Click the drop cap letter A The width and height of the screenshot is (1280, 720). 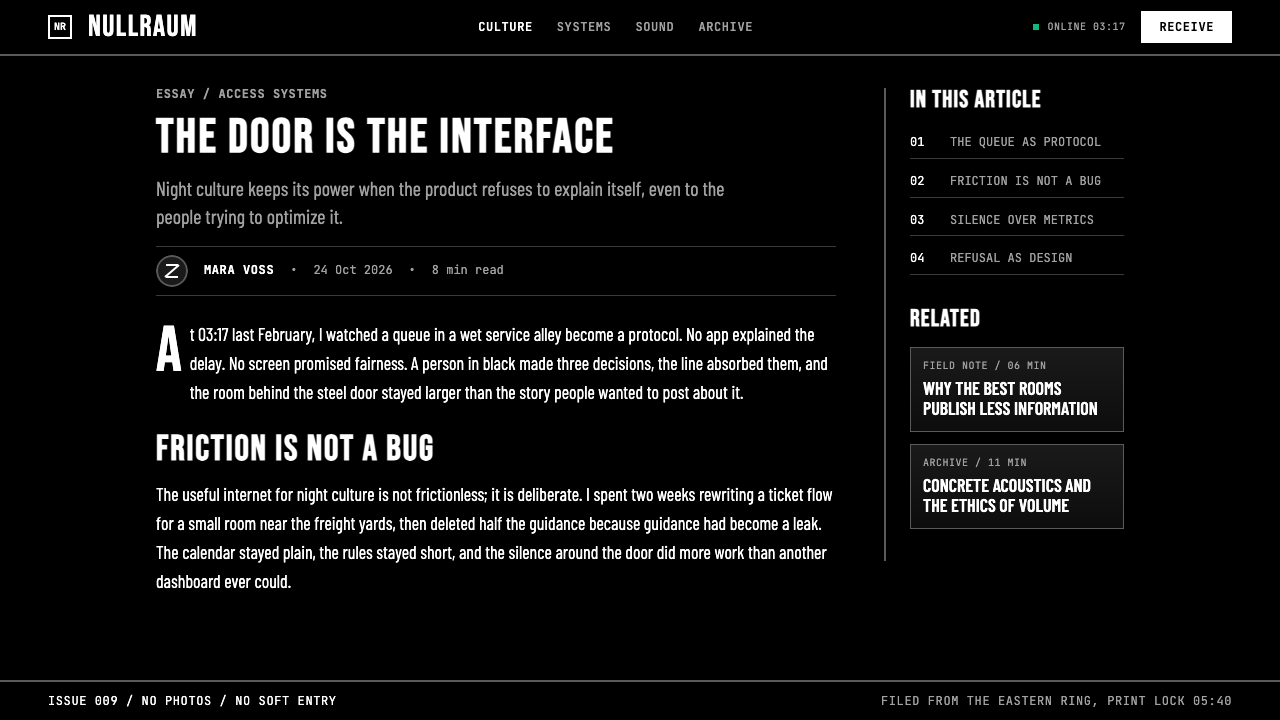click(x=169, y=350)
